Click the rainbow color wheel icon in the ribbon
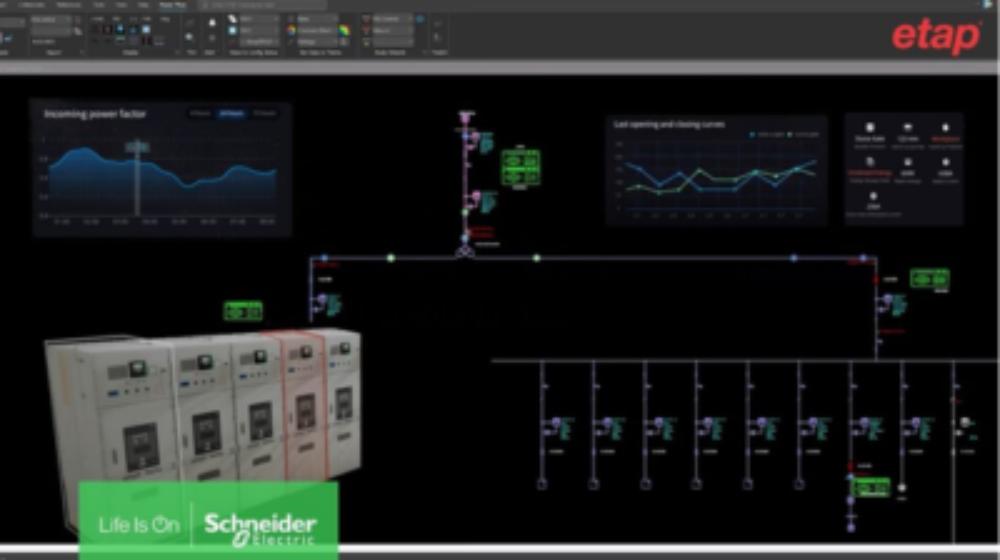 pos(344,30)
